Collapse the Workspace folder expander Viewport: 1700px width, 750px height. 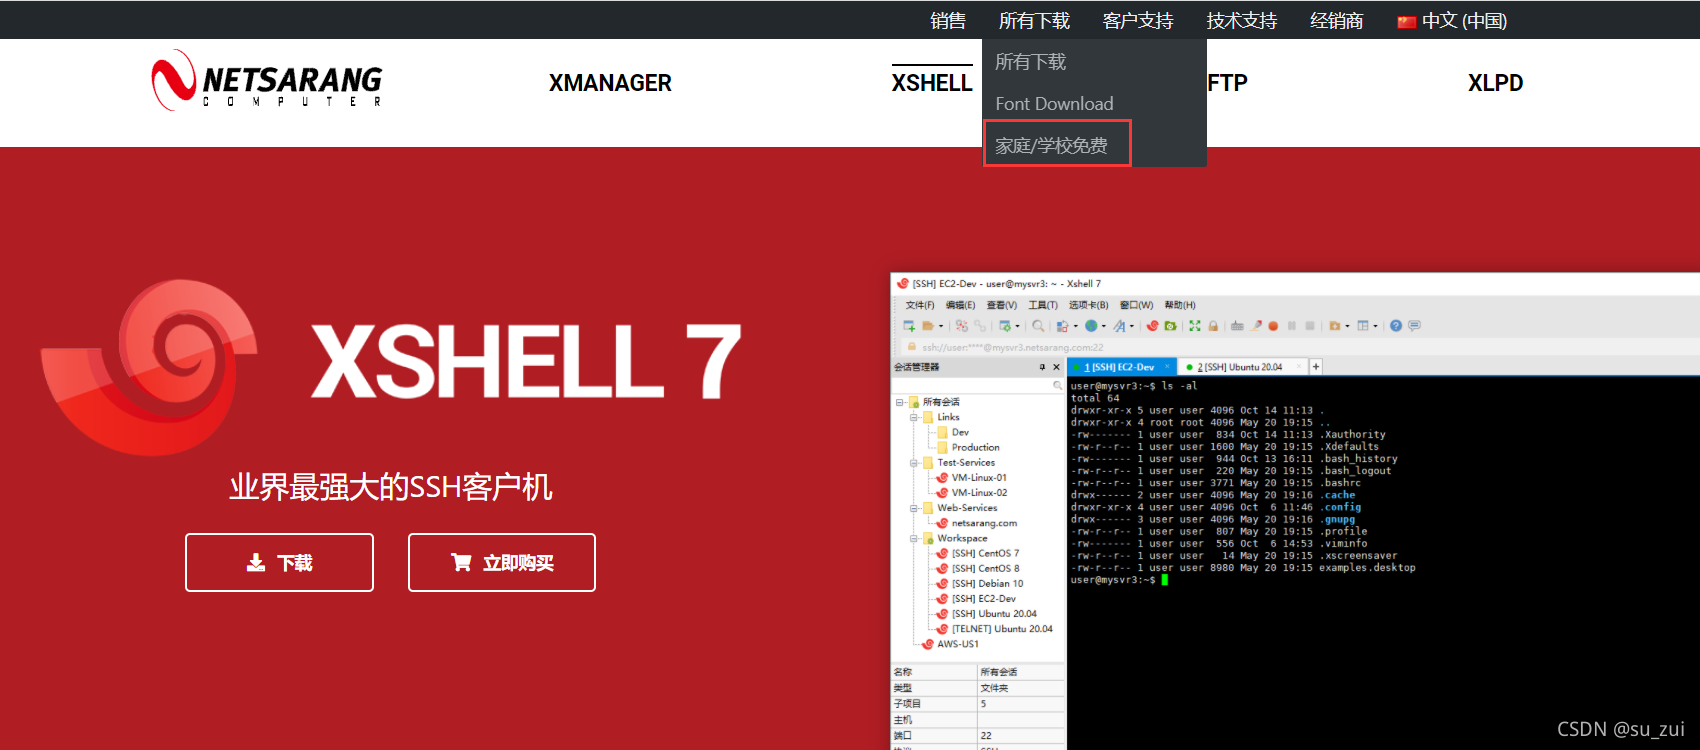914,538
